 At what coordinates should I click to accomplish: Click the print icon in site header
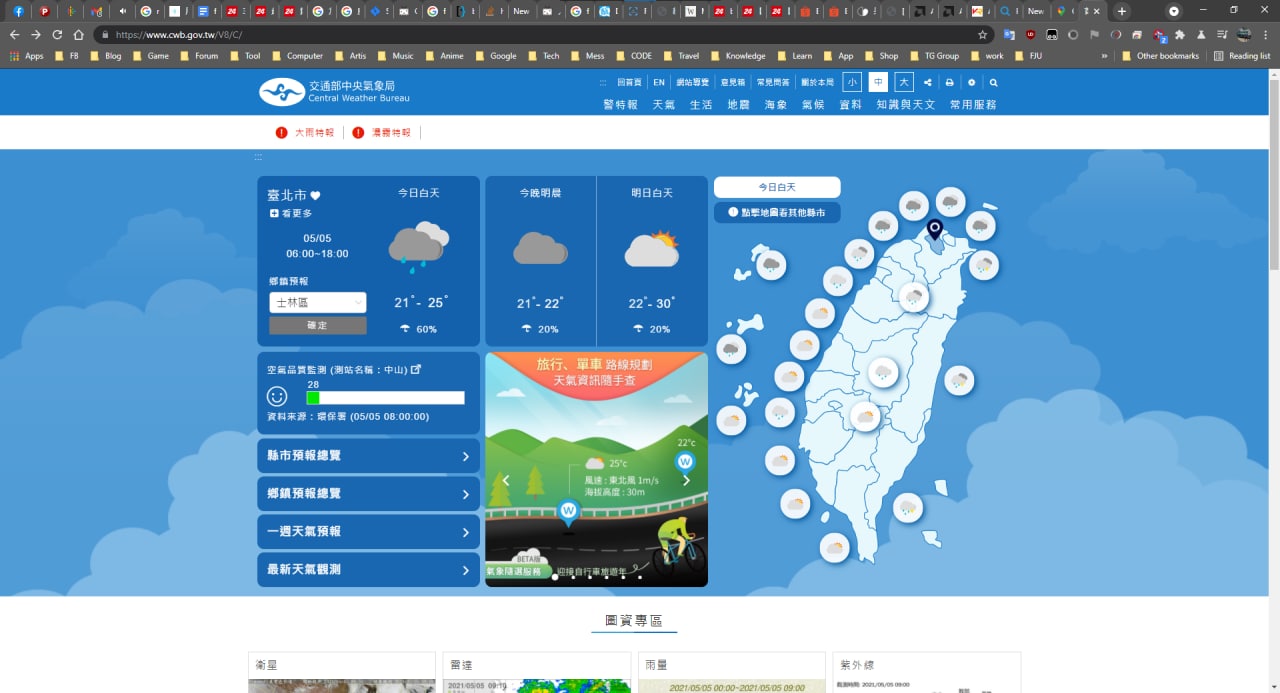pyautogui.click(x=949, y=83)
